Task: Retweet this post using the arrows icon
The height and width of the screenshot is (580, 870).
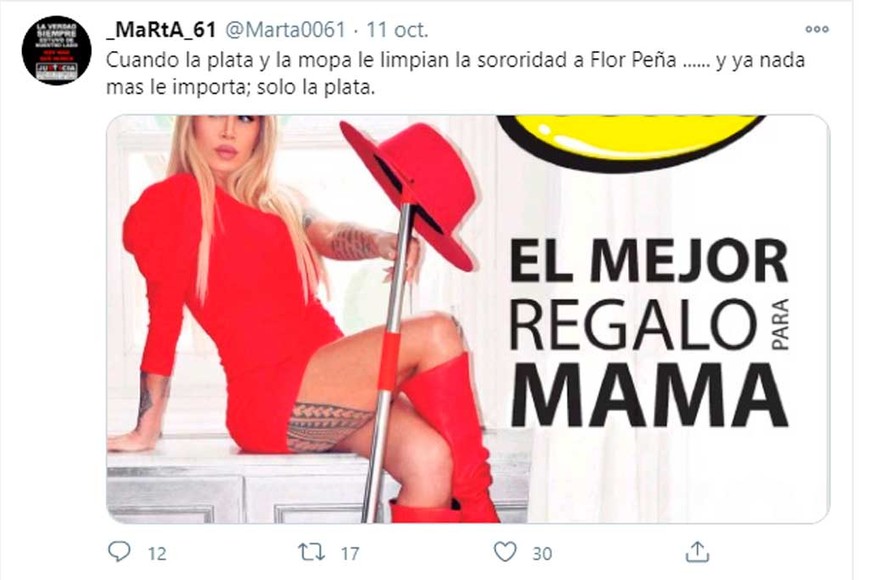Action: coord(312,552)
